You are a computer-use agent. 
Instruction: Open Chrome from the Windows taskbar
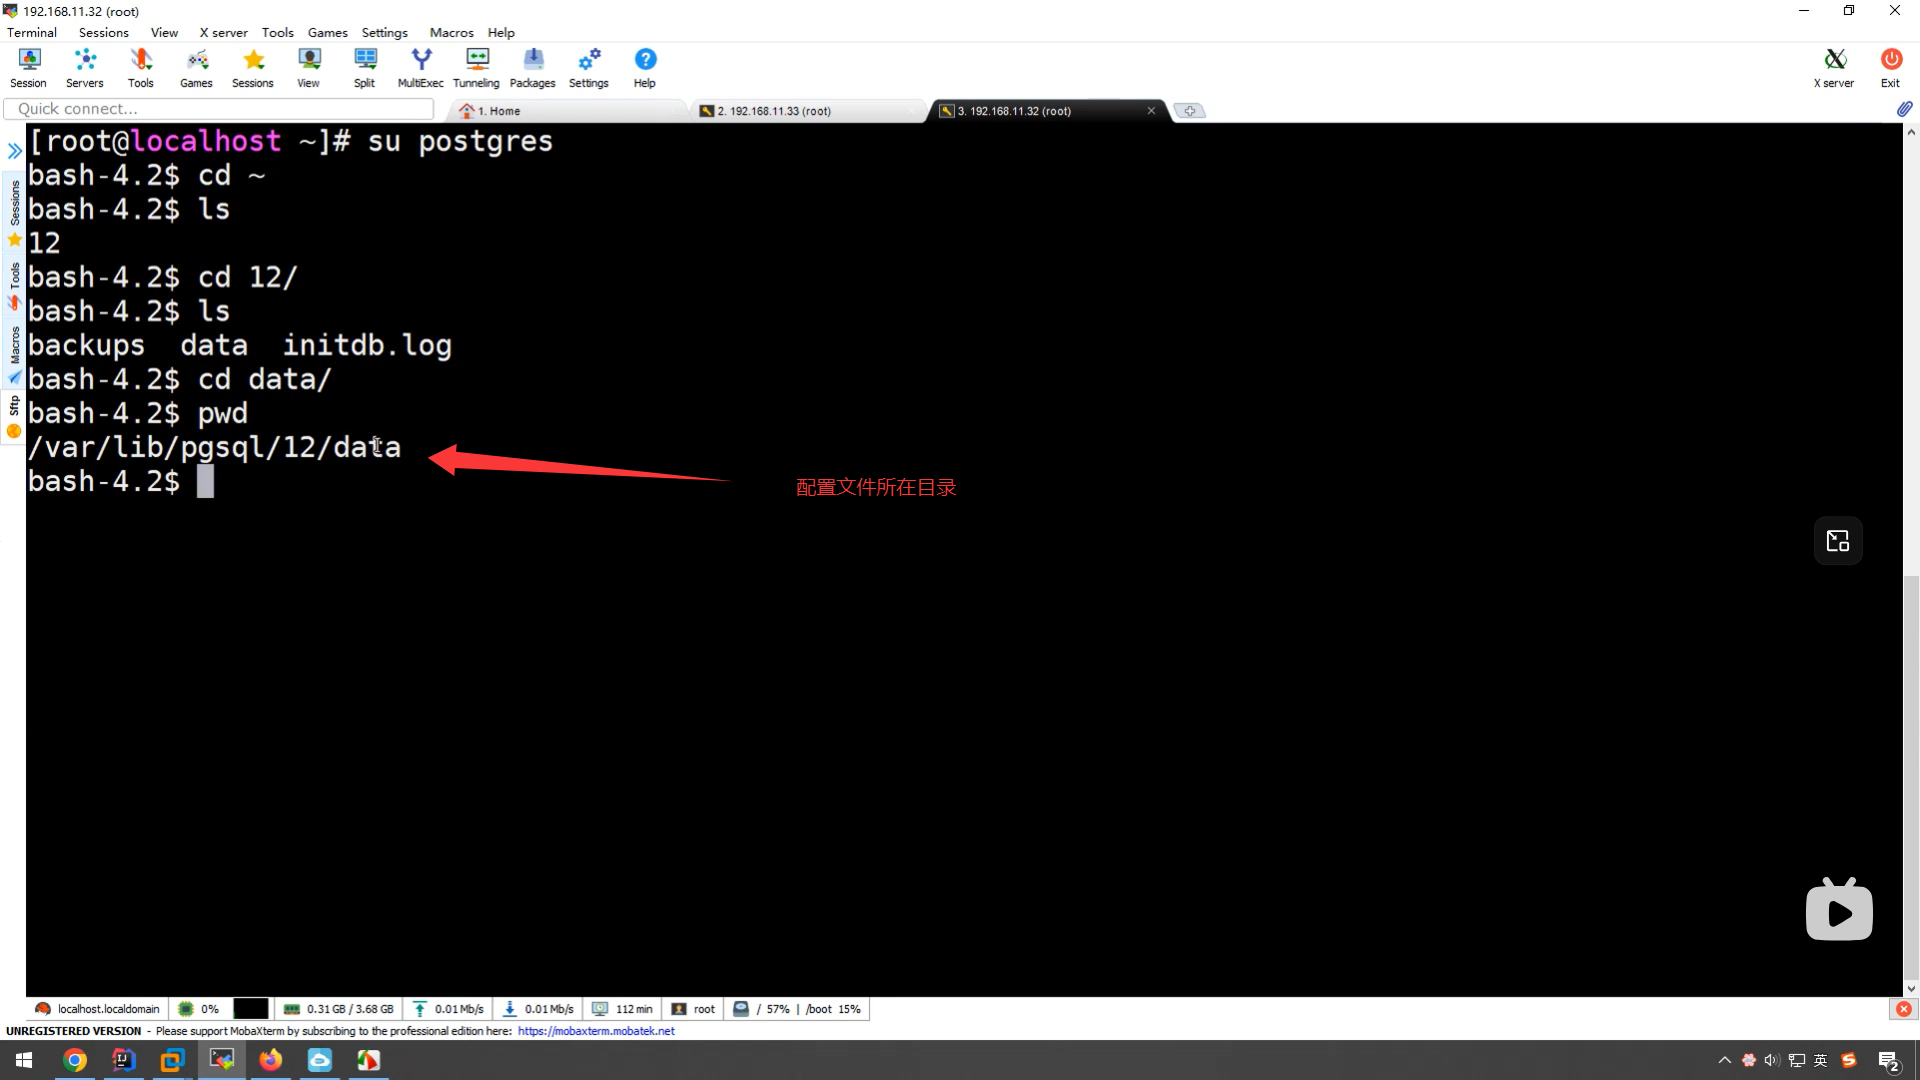point(75,1060)
